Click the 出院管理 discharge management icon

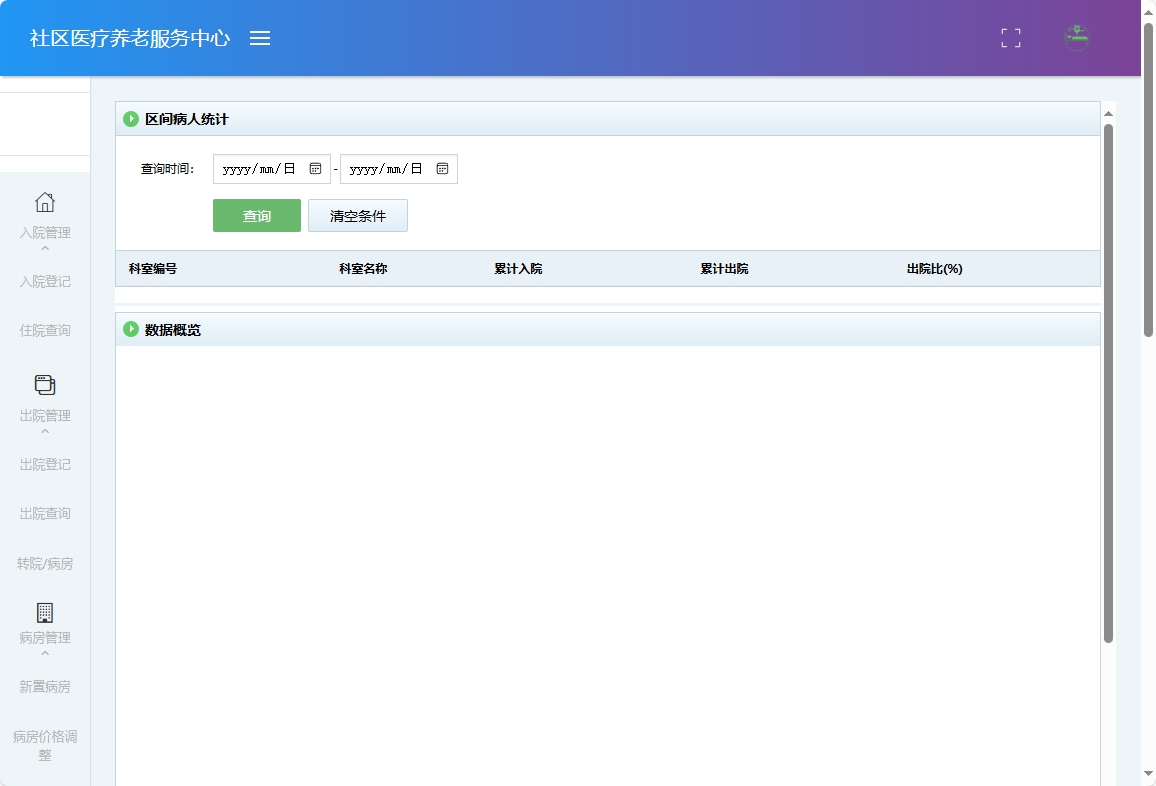point(45,384)
